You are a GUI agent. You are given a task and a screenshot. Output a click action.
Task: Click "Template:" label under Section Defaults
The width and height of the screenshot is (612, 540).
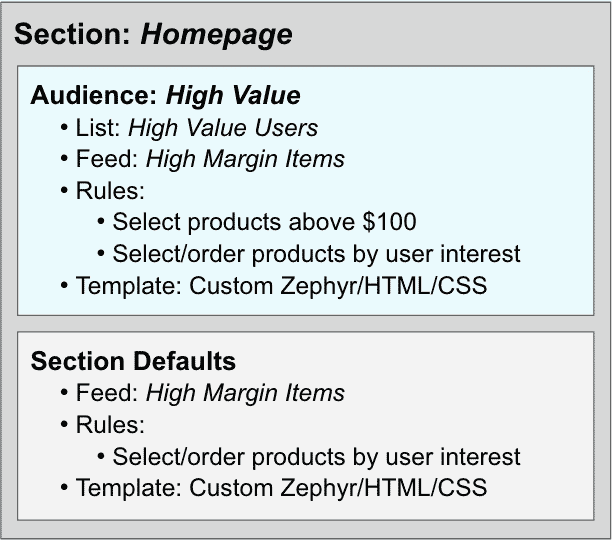[129, 488]
